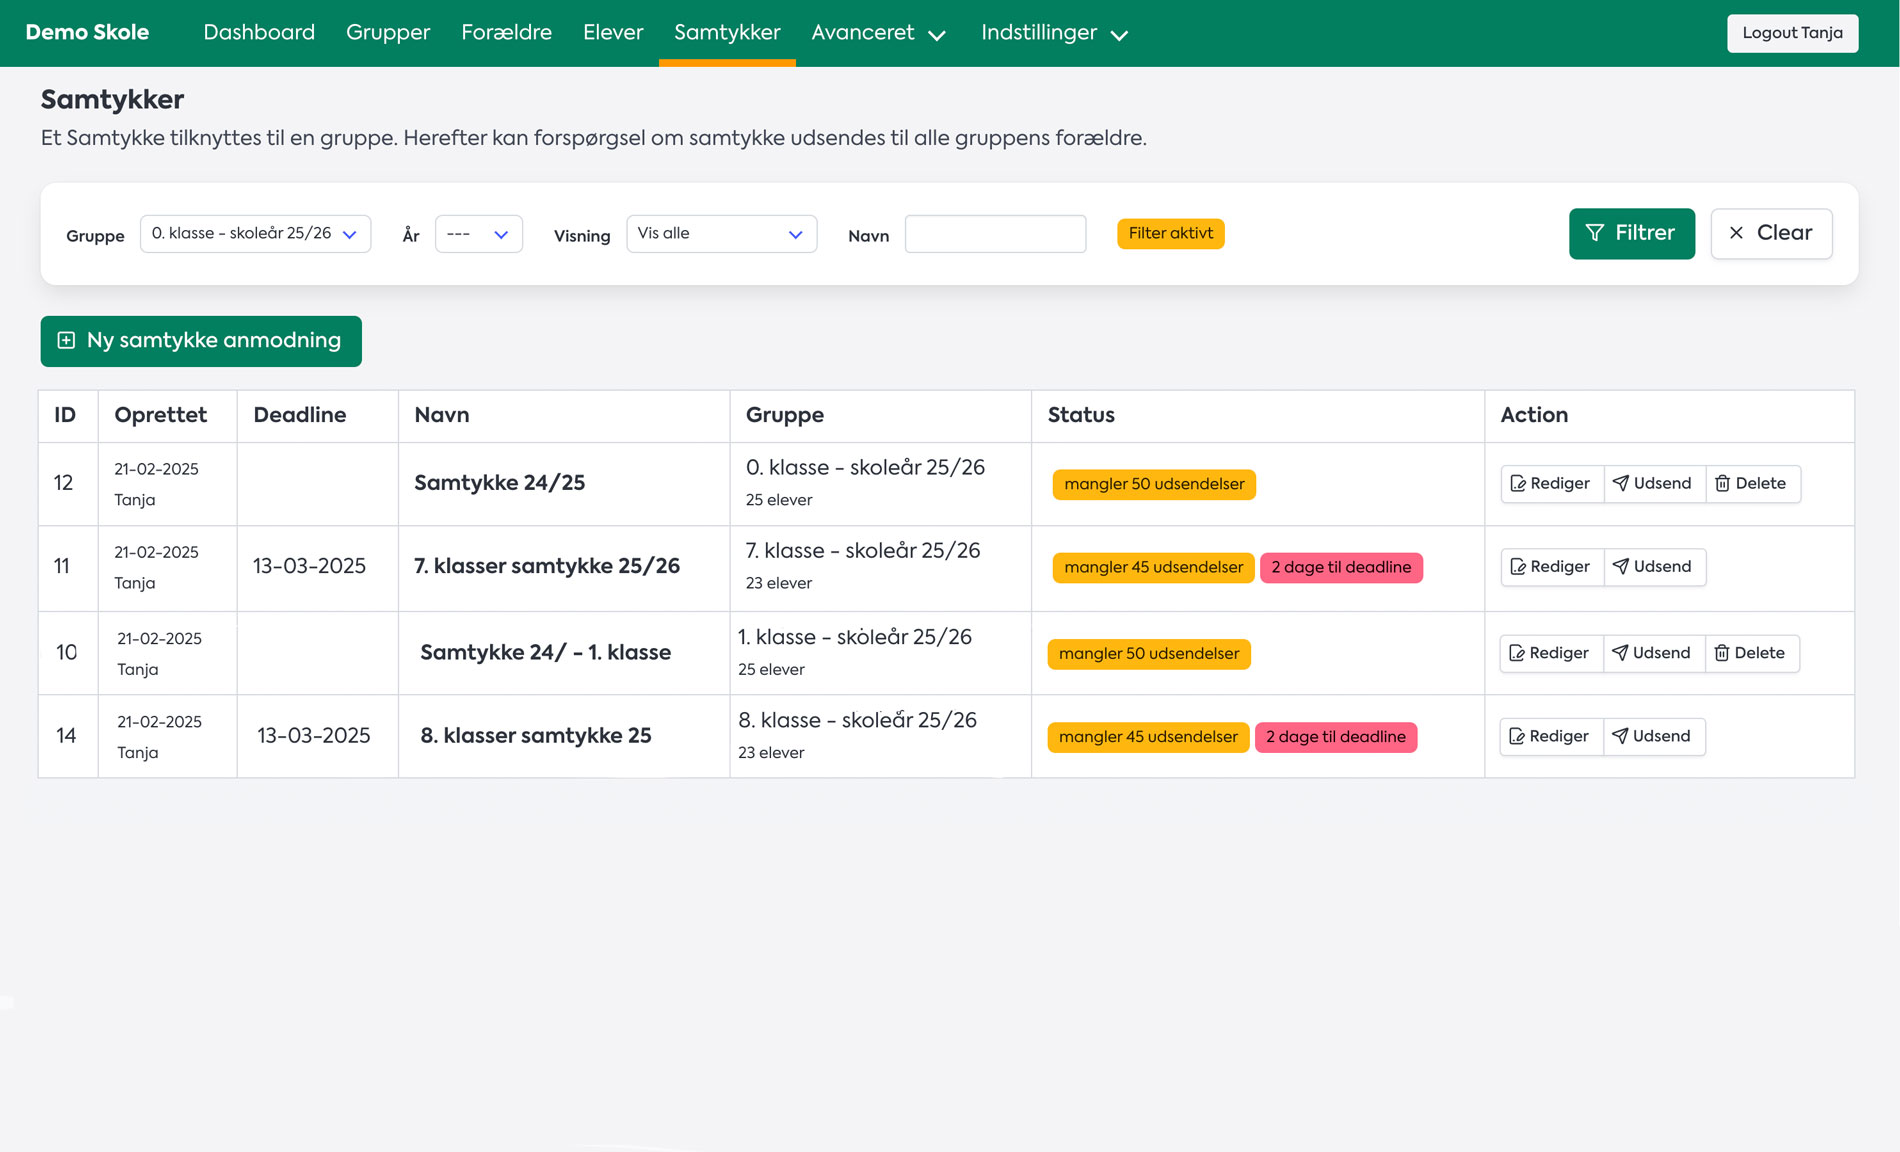Click send paper-plane icon for 8. klasser samtykke 25

coord(1619,735)
